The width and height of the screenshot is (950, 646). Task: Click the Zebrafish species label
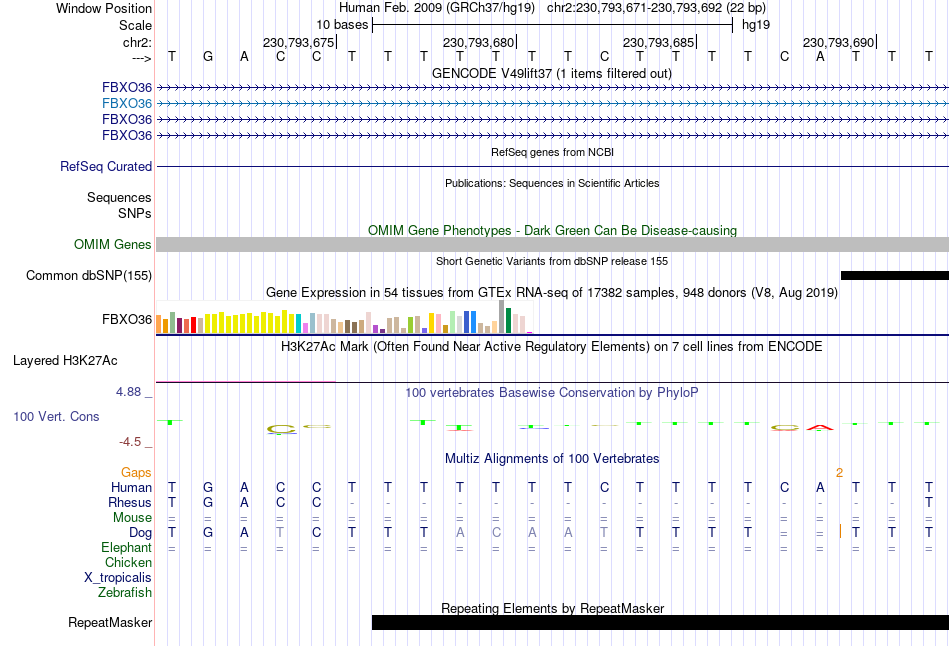(x=125, y=592)
